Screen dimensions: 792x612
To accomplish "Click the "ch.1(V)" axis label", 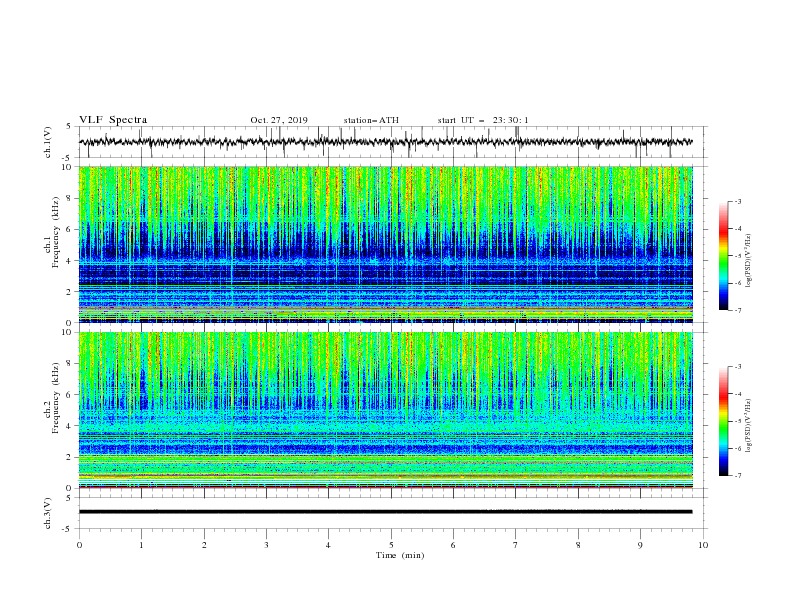I will click(x=48, y=142).
